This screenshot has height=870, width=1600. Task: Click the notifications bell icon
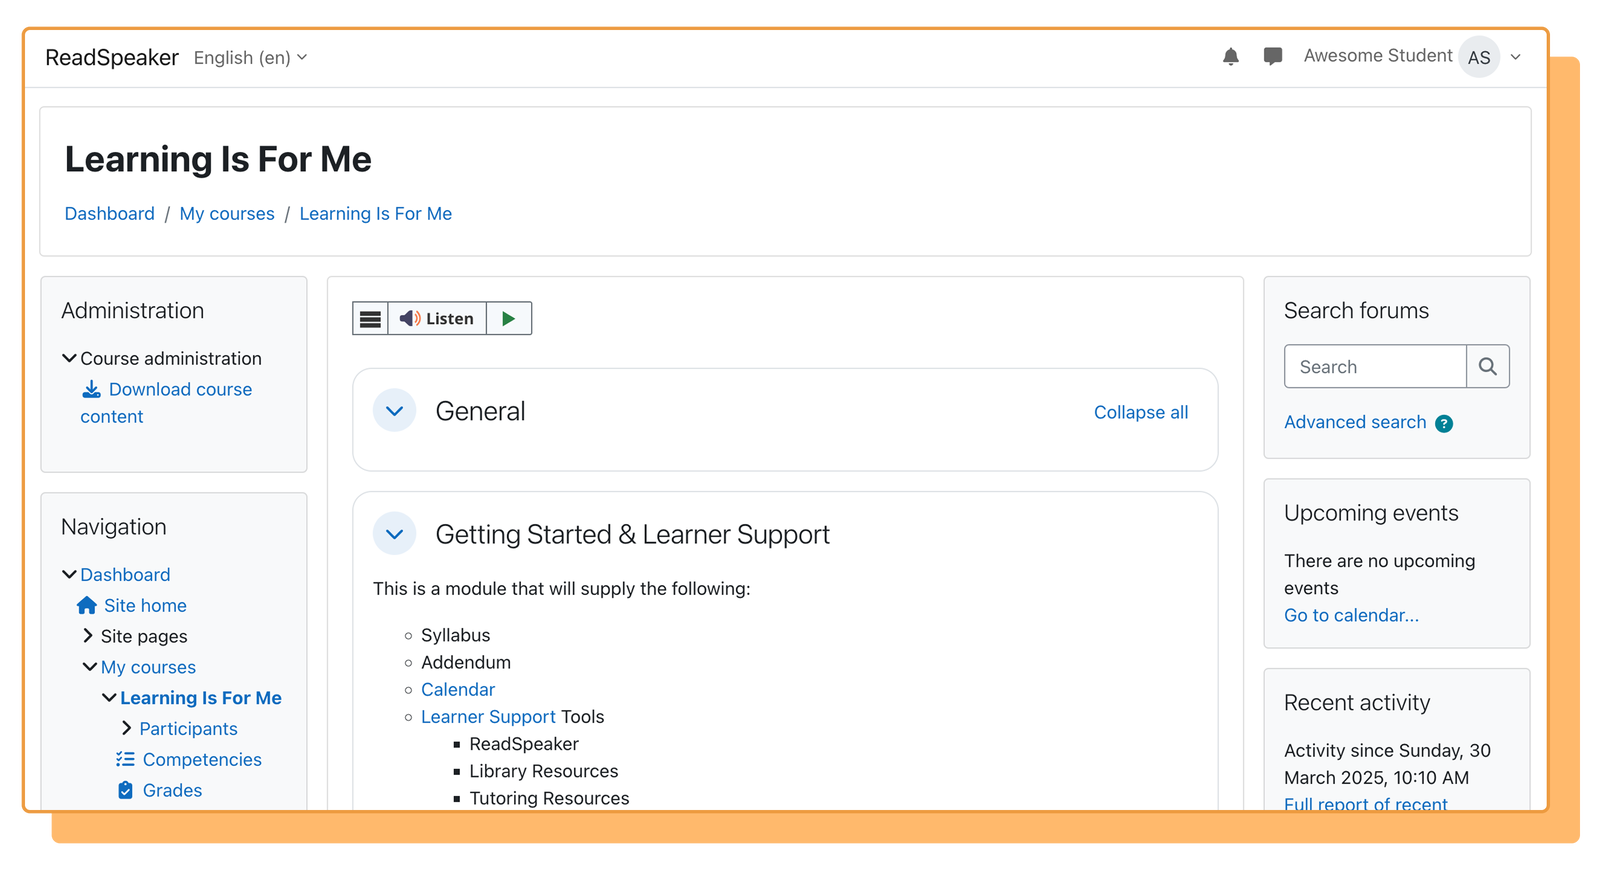click(x=1230, y=57)
